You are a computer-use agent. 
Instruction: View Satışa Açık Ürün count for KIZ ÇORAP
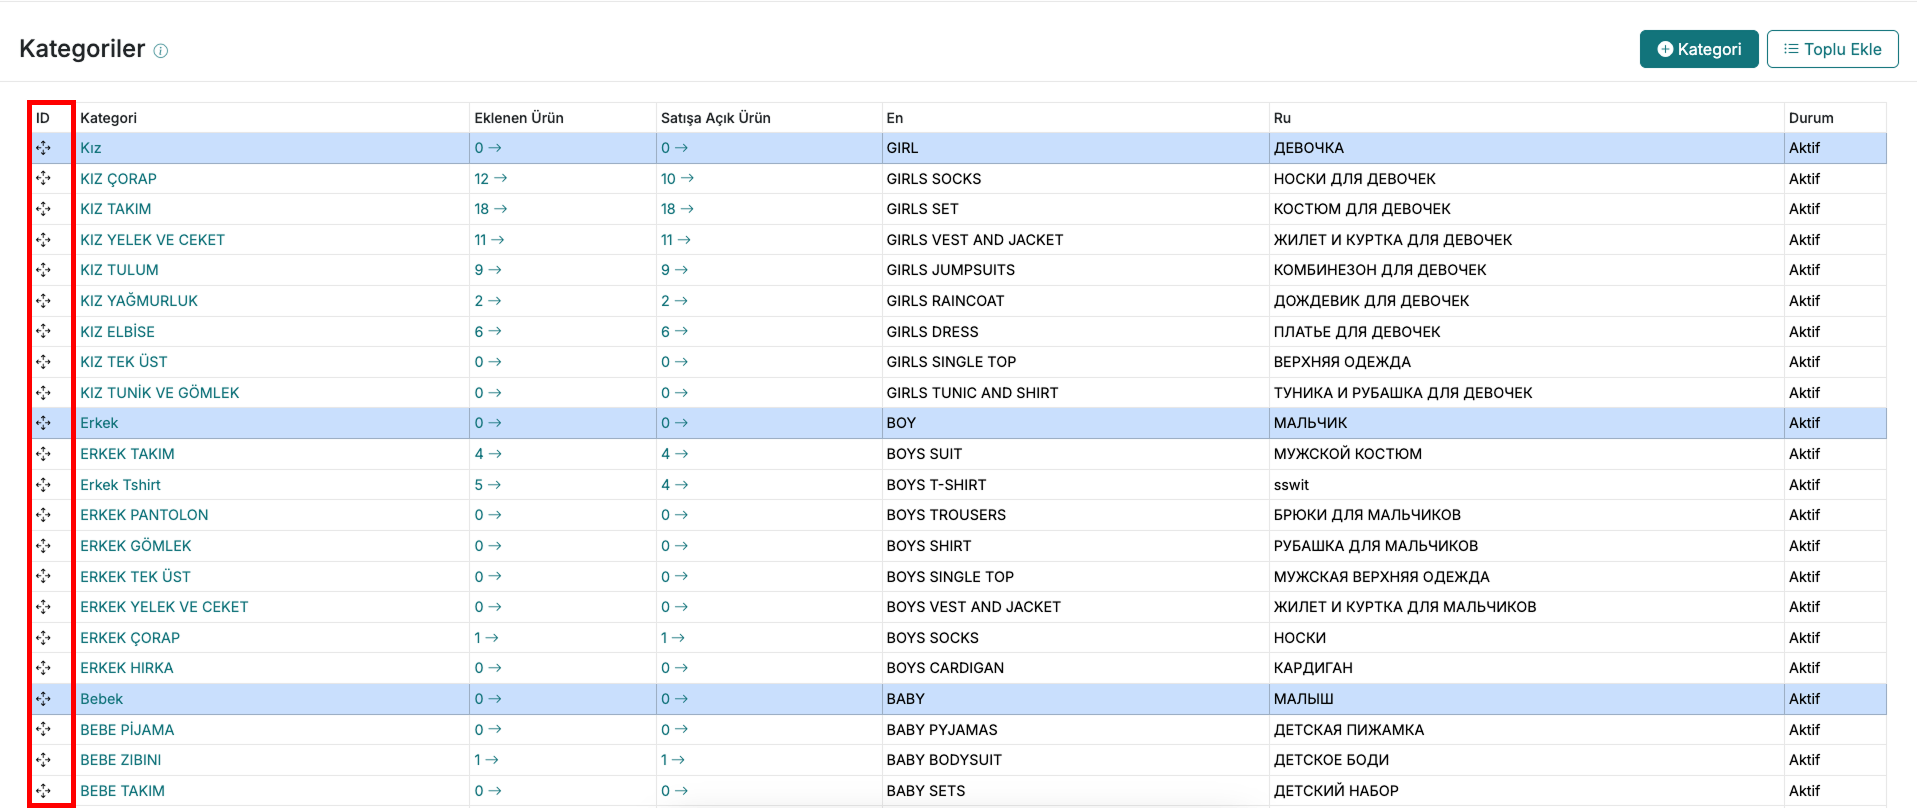pyautogui.click(x=677, y=179)
